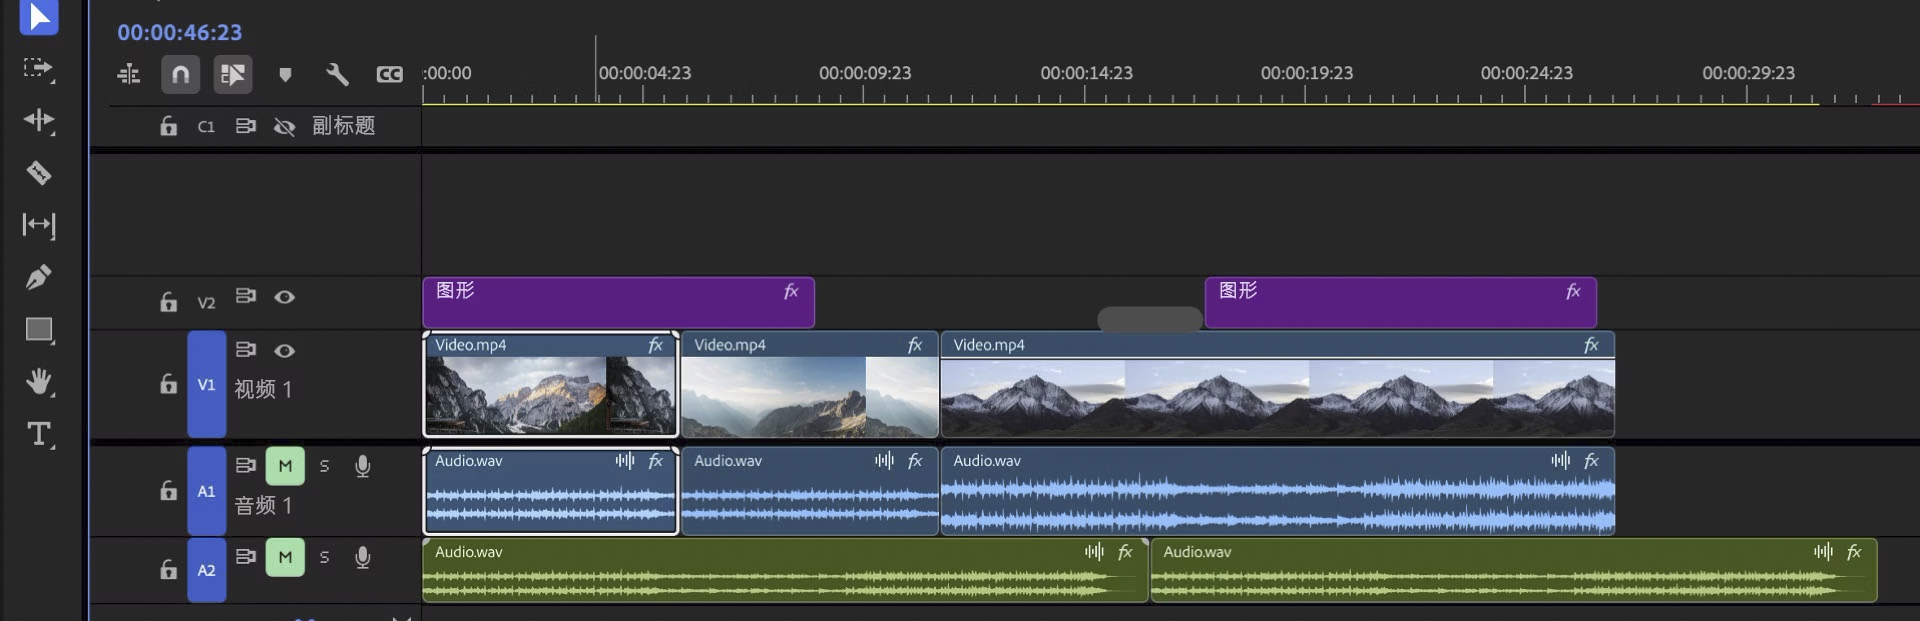The height and width of the screenshot is (621, 1920).
Task: Enable voice-over record on A1 track
Action: point(362,466)
